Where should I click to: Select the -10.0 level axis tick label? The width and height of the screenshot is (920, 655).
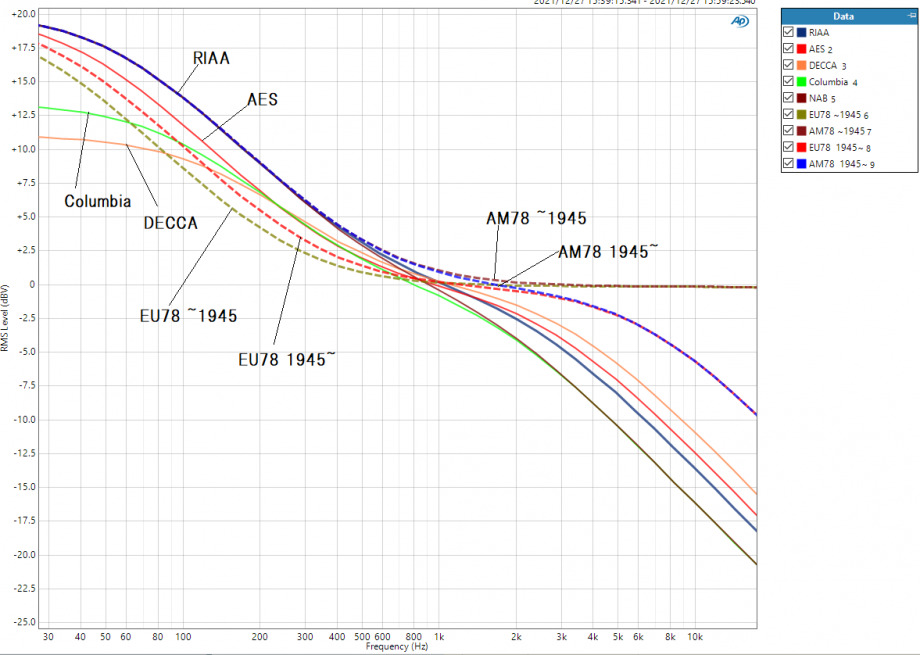[x=23, y=420]
